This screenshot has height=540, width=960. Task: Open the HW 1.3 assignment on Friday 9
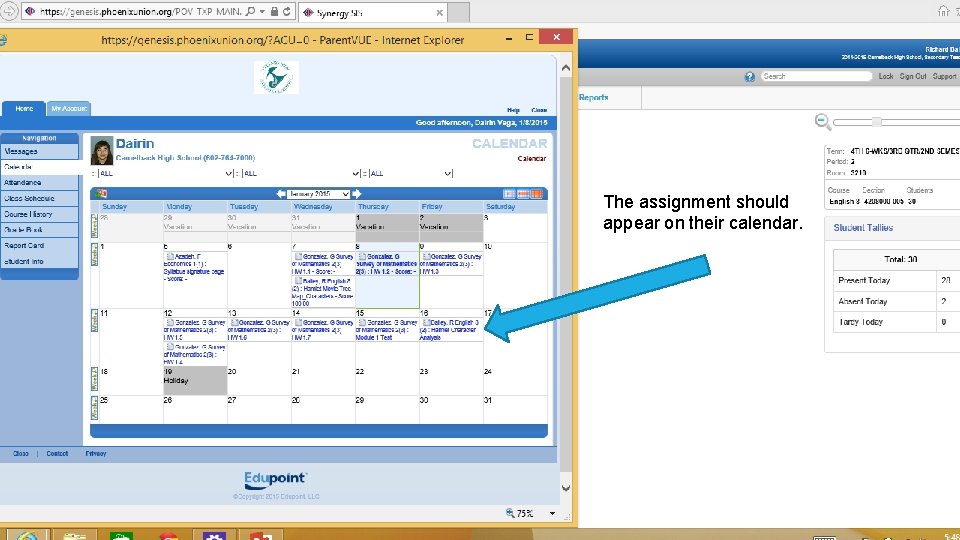451,264
